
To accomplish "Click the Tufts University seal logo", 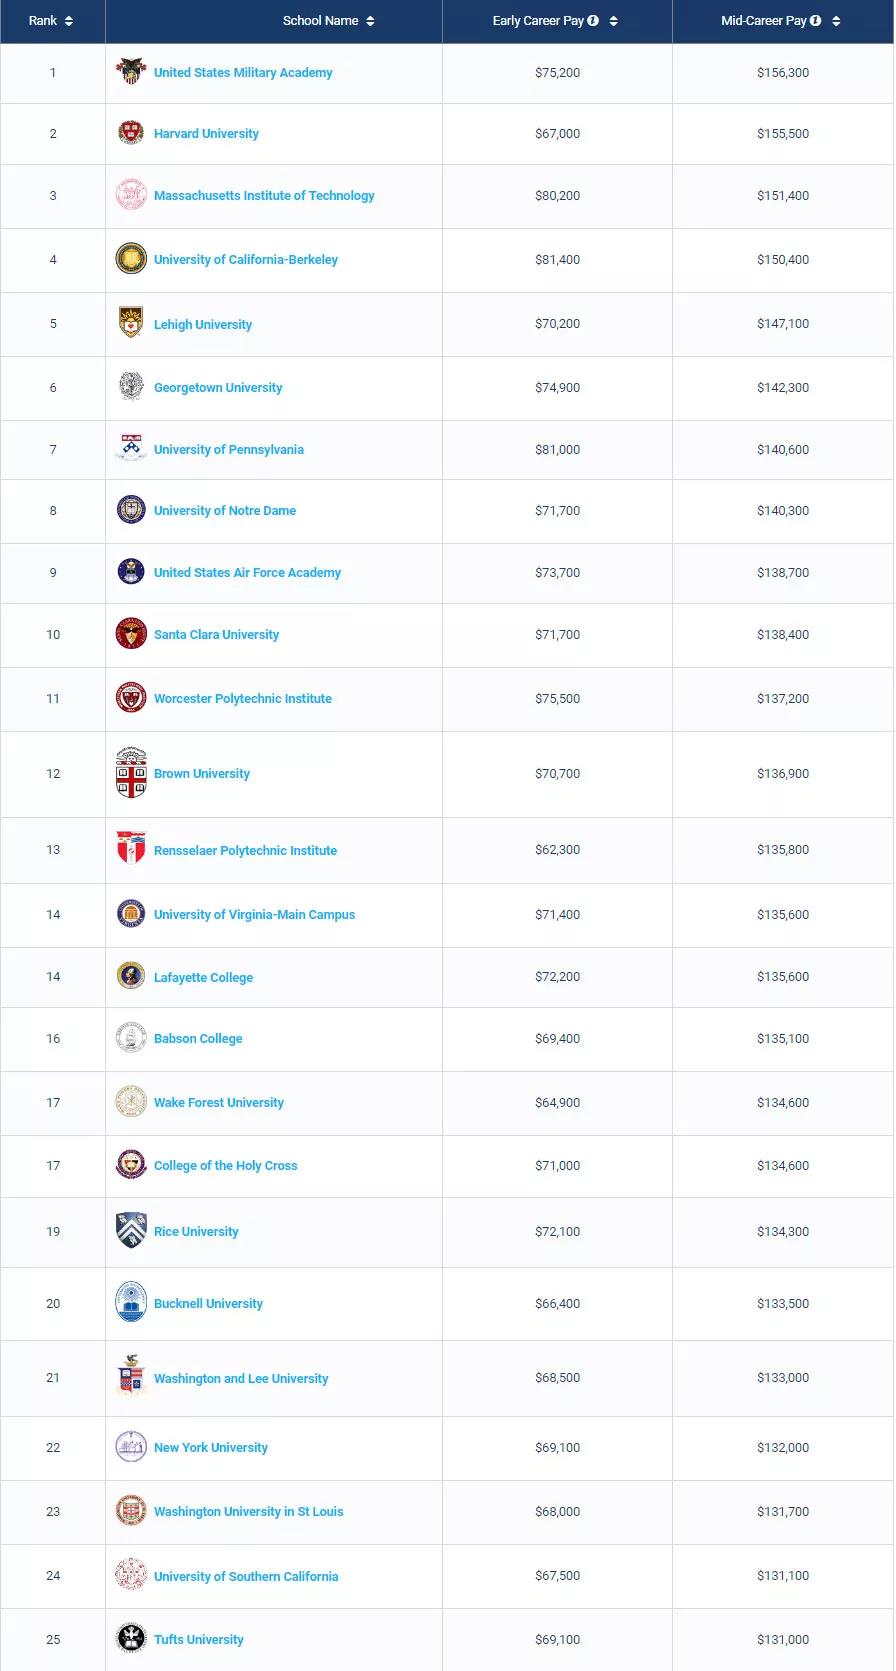I will point(131,1639).
